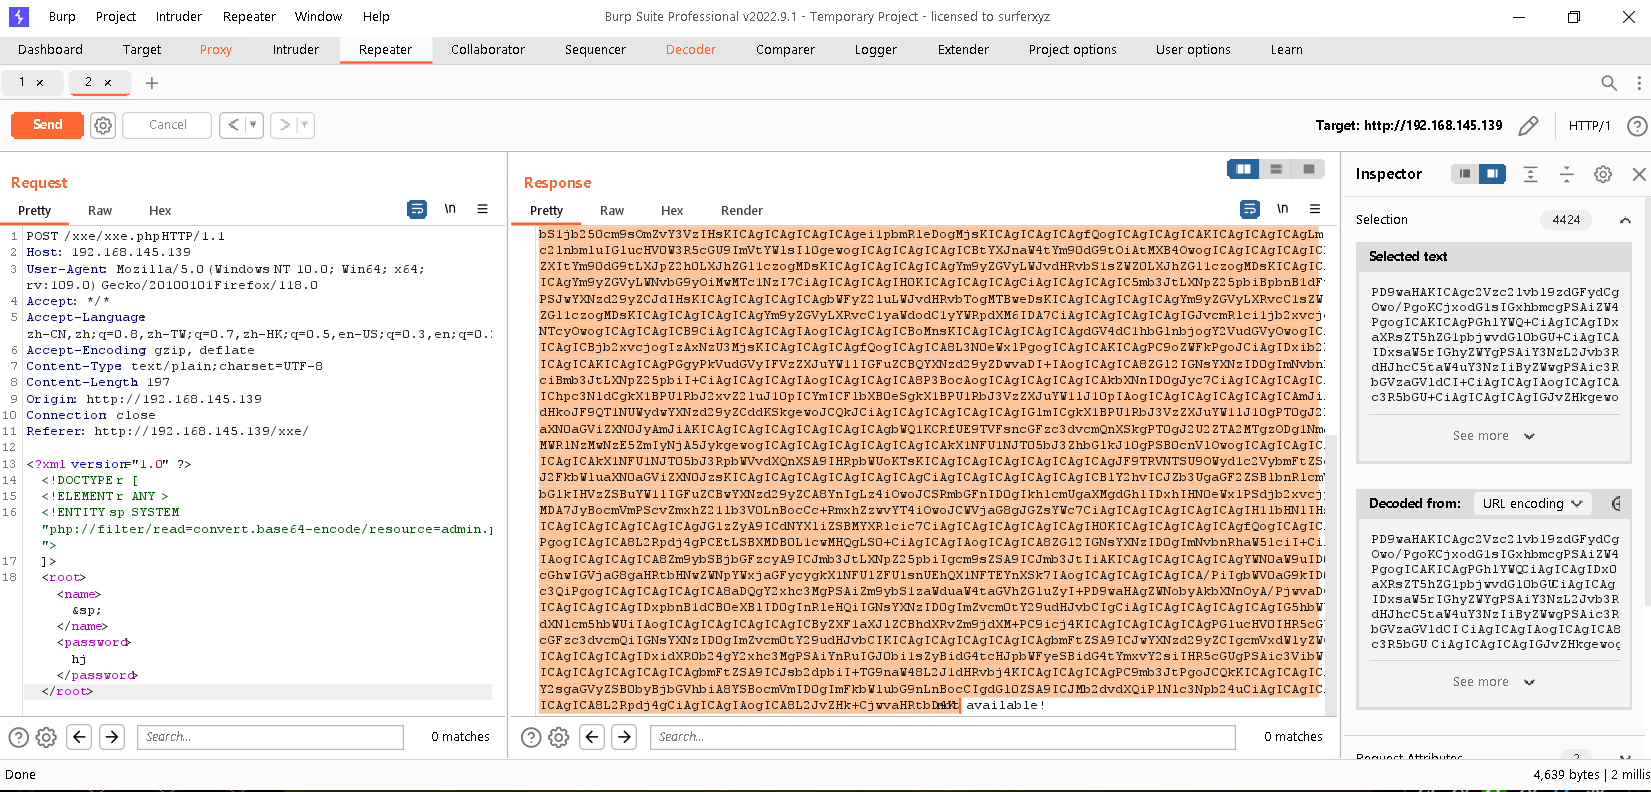The height and width of the screenshot is (792, 1651).
Task: Open the Request pane hamburger menu
Action: coord(482,209)
